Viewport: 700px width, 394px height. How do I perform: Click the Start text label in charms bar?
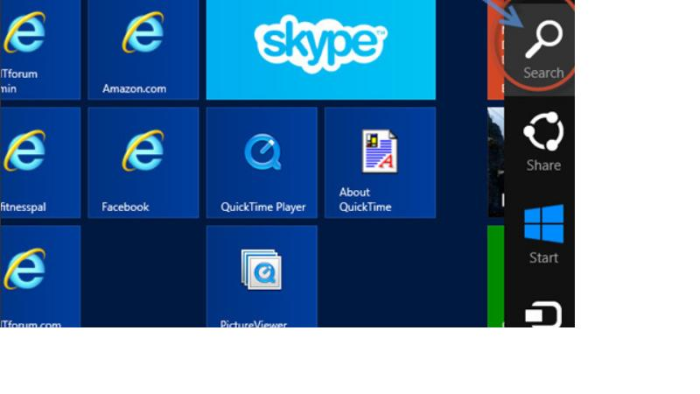point(544,257)
